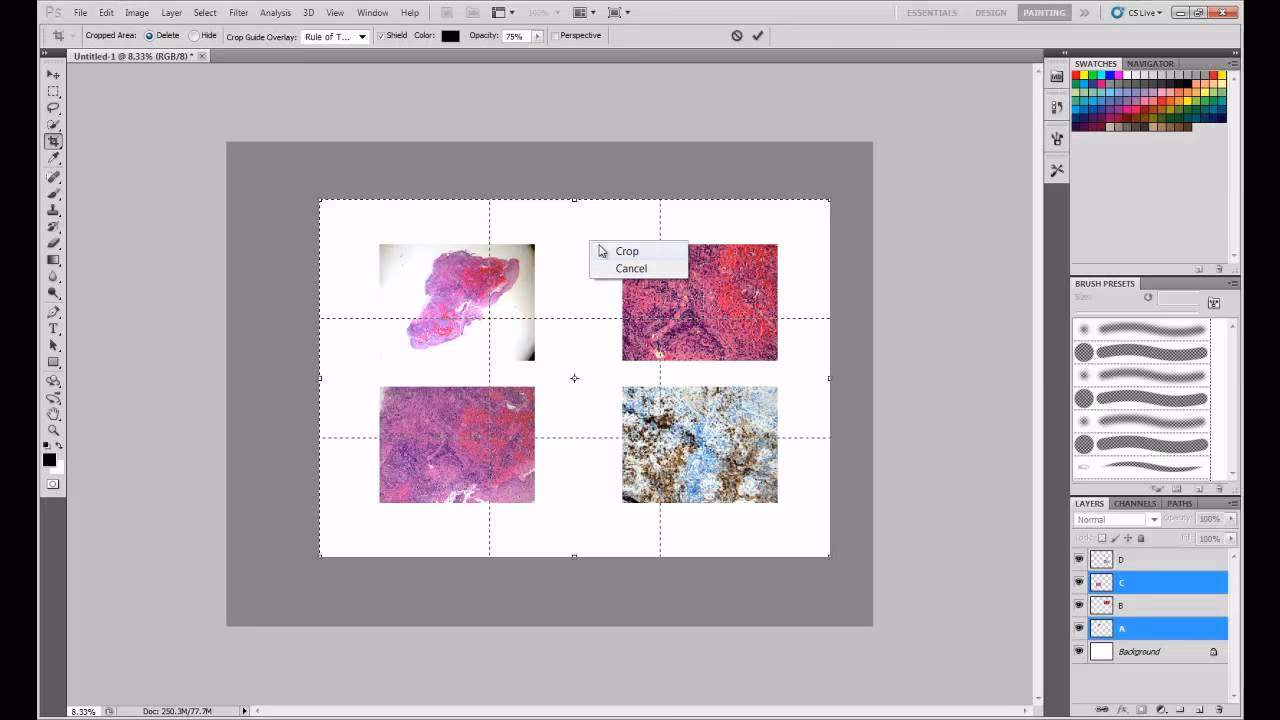Select the Zoom tool in toolbar

53,430
